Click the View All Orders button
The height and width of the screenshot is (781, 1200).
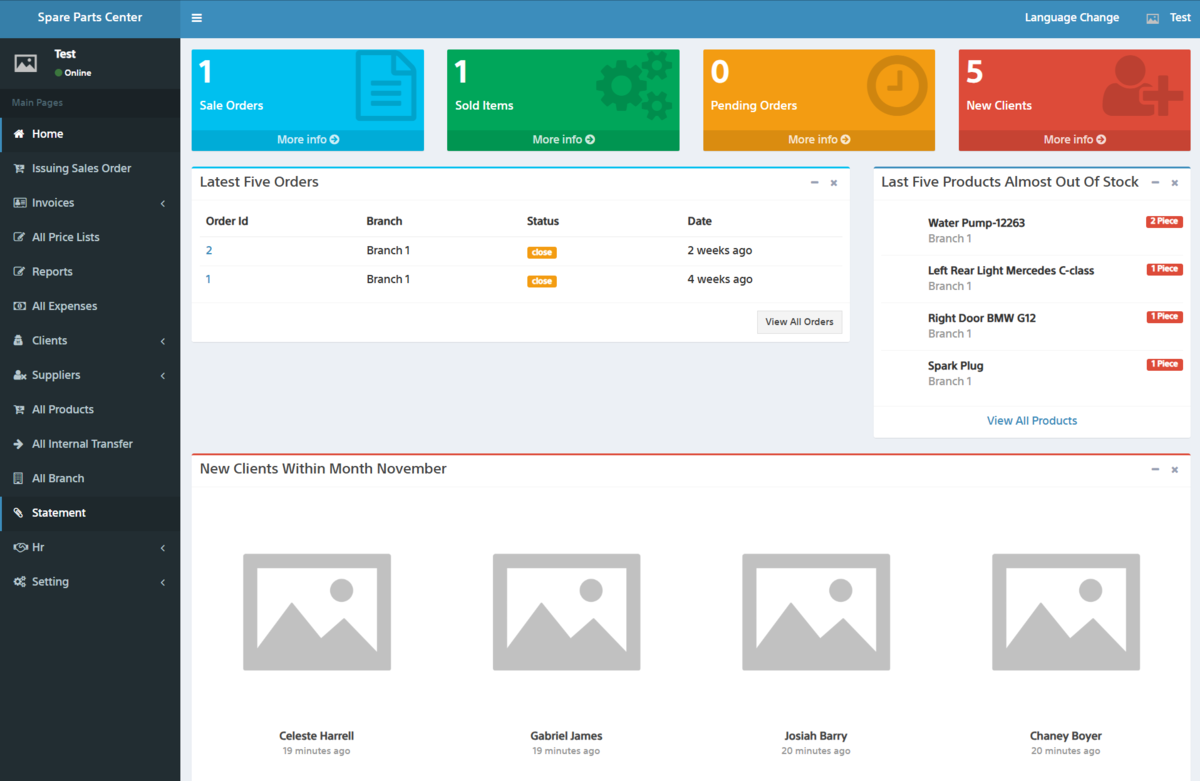click(799, 321)
